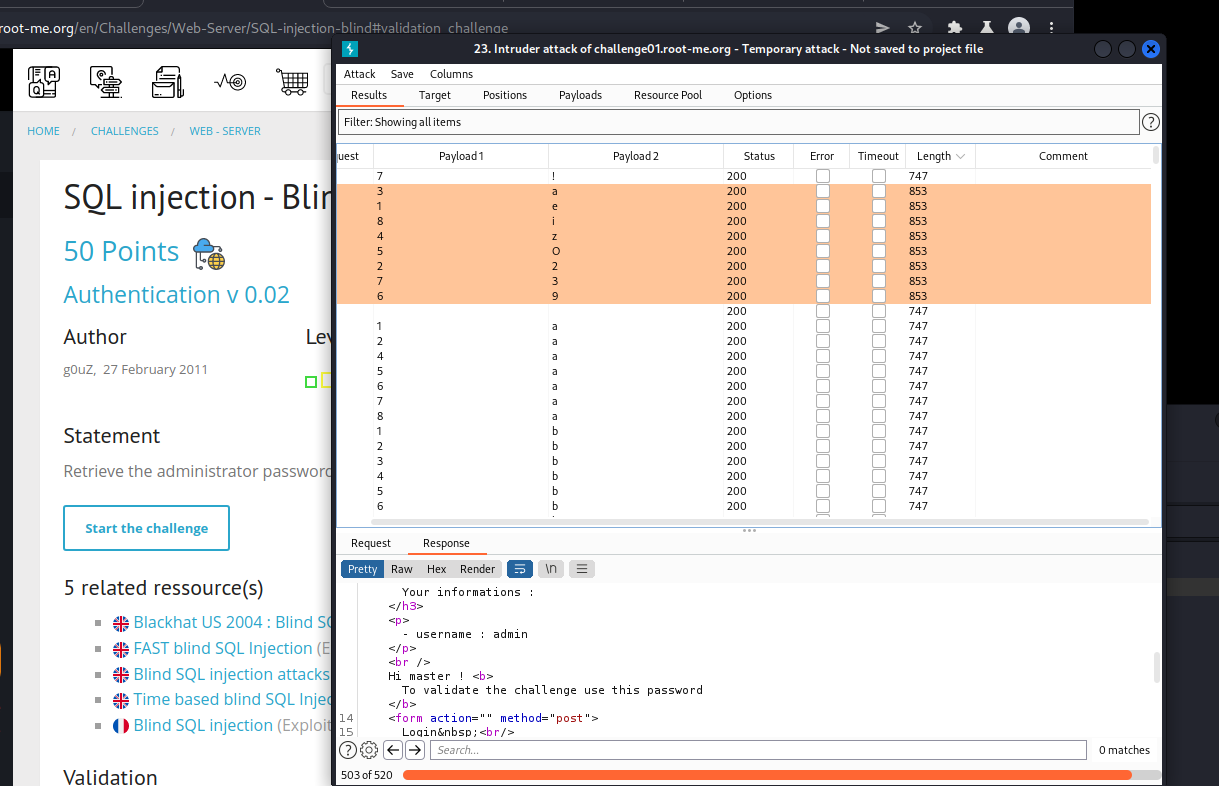Open the Columns menu in Intruder window
Viewport: 1219px width, 786px height.
coord(452,74)
